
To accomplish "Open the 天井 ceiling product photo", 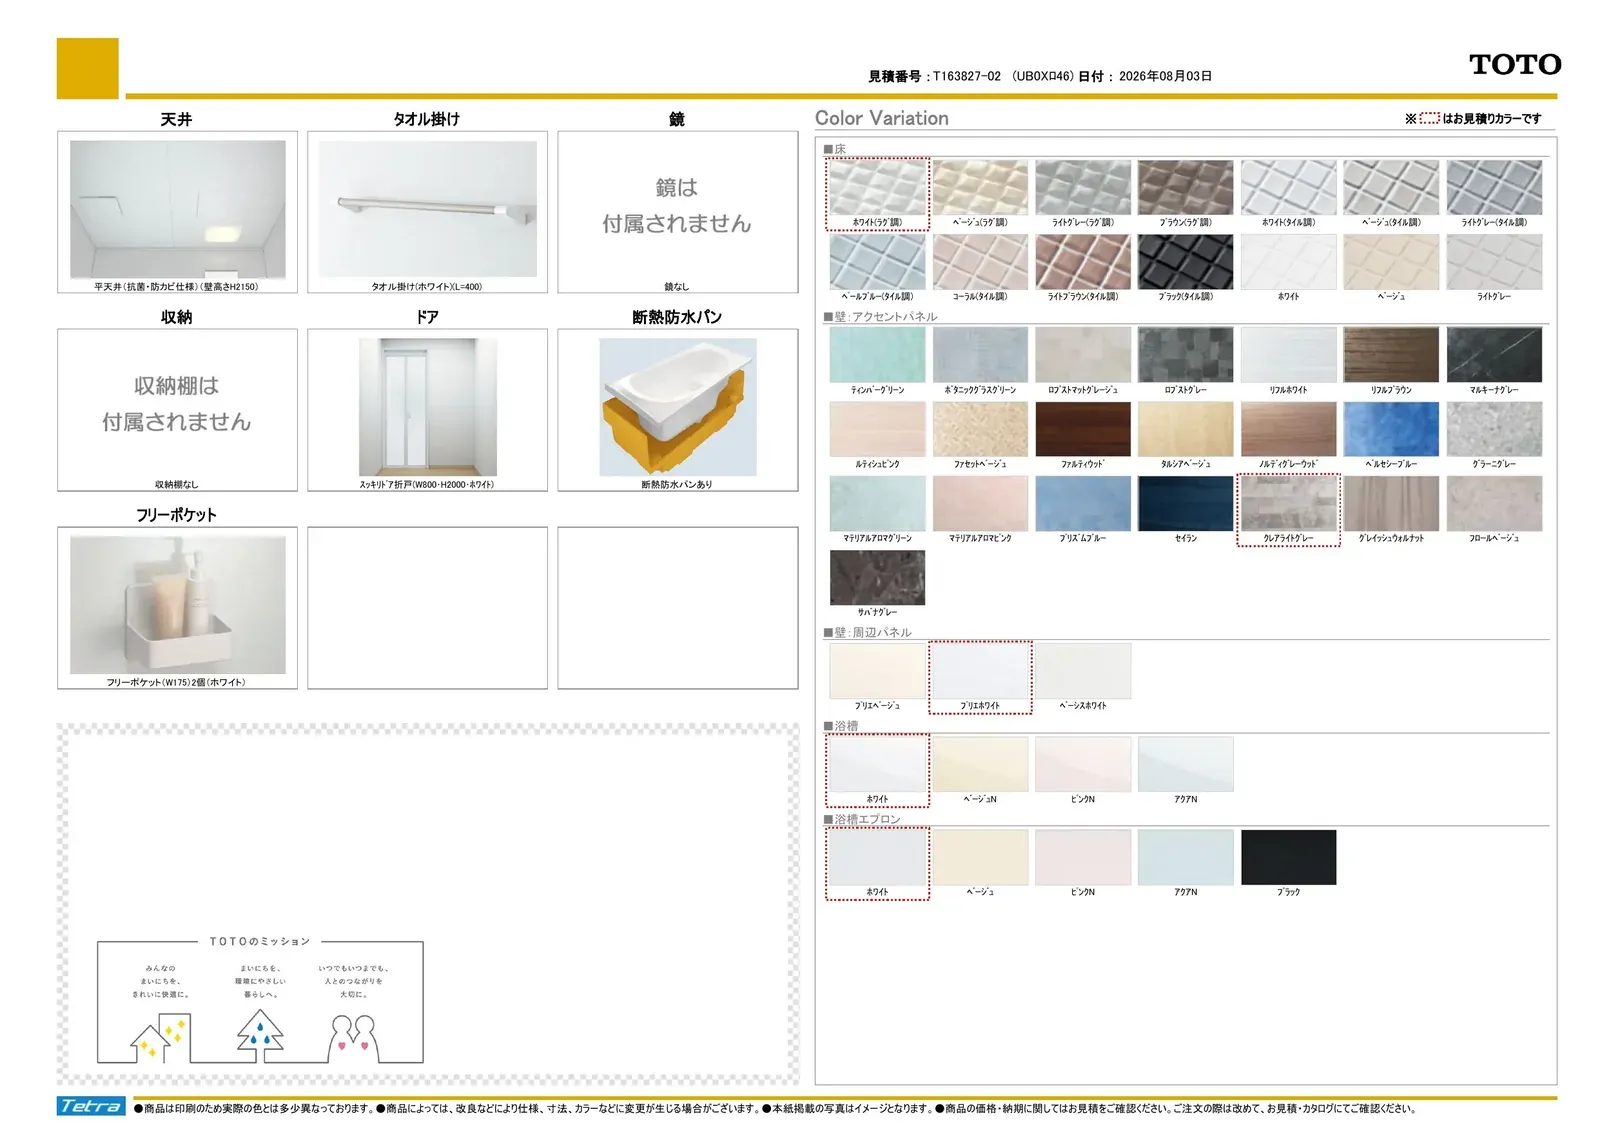I will pyautogui.click(x=178, y=209).
